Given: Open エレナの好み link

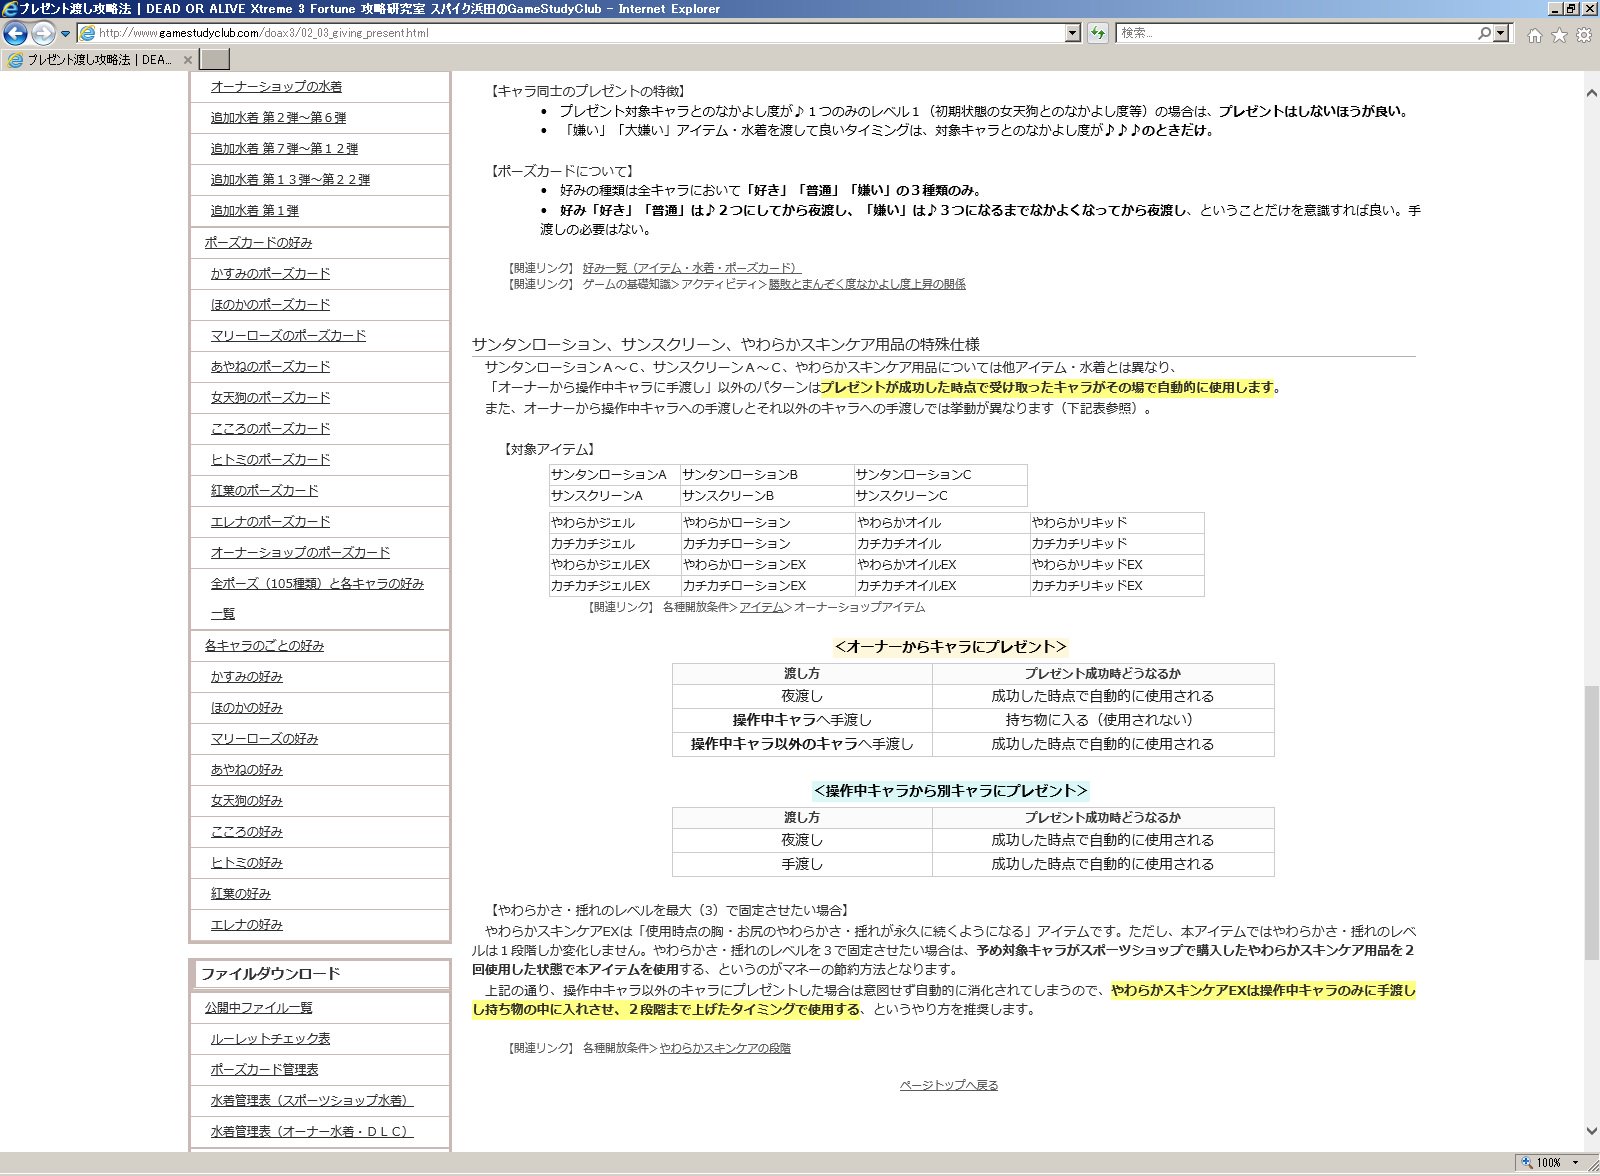Looking at the screenshot, I should point(246,925).
